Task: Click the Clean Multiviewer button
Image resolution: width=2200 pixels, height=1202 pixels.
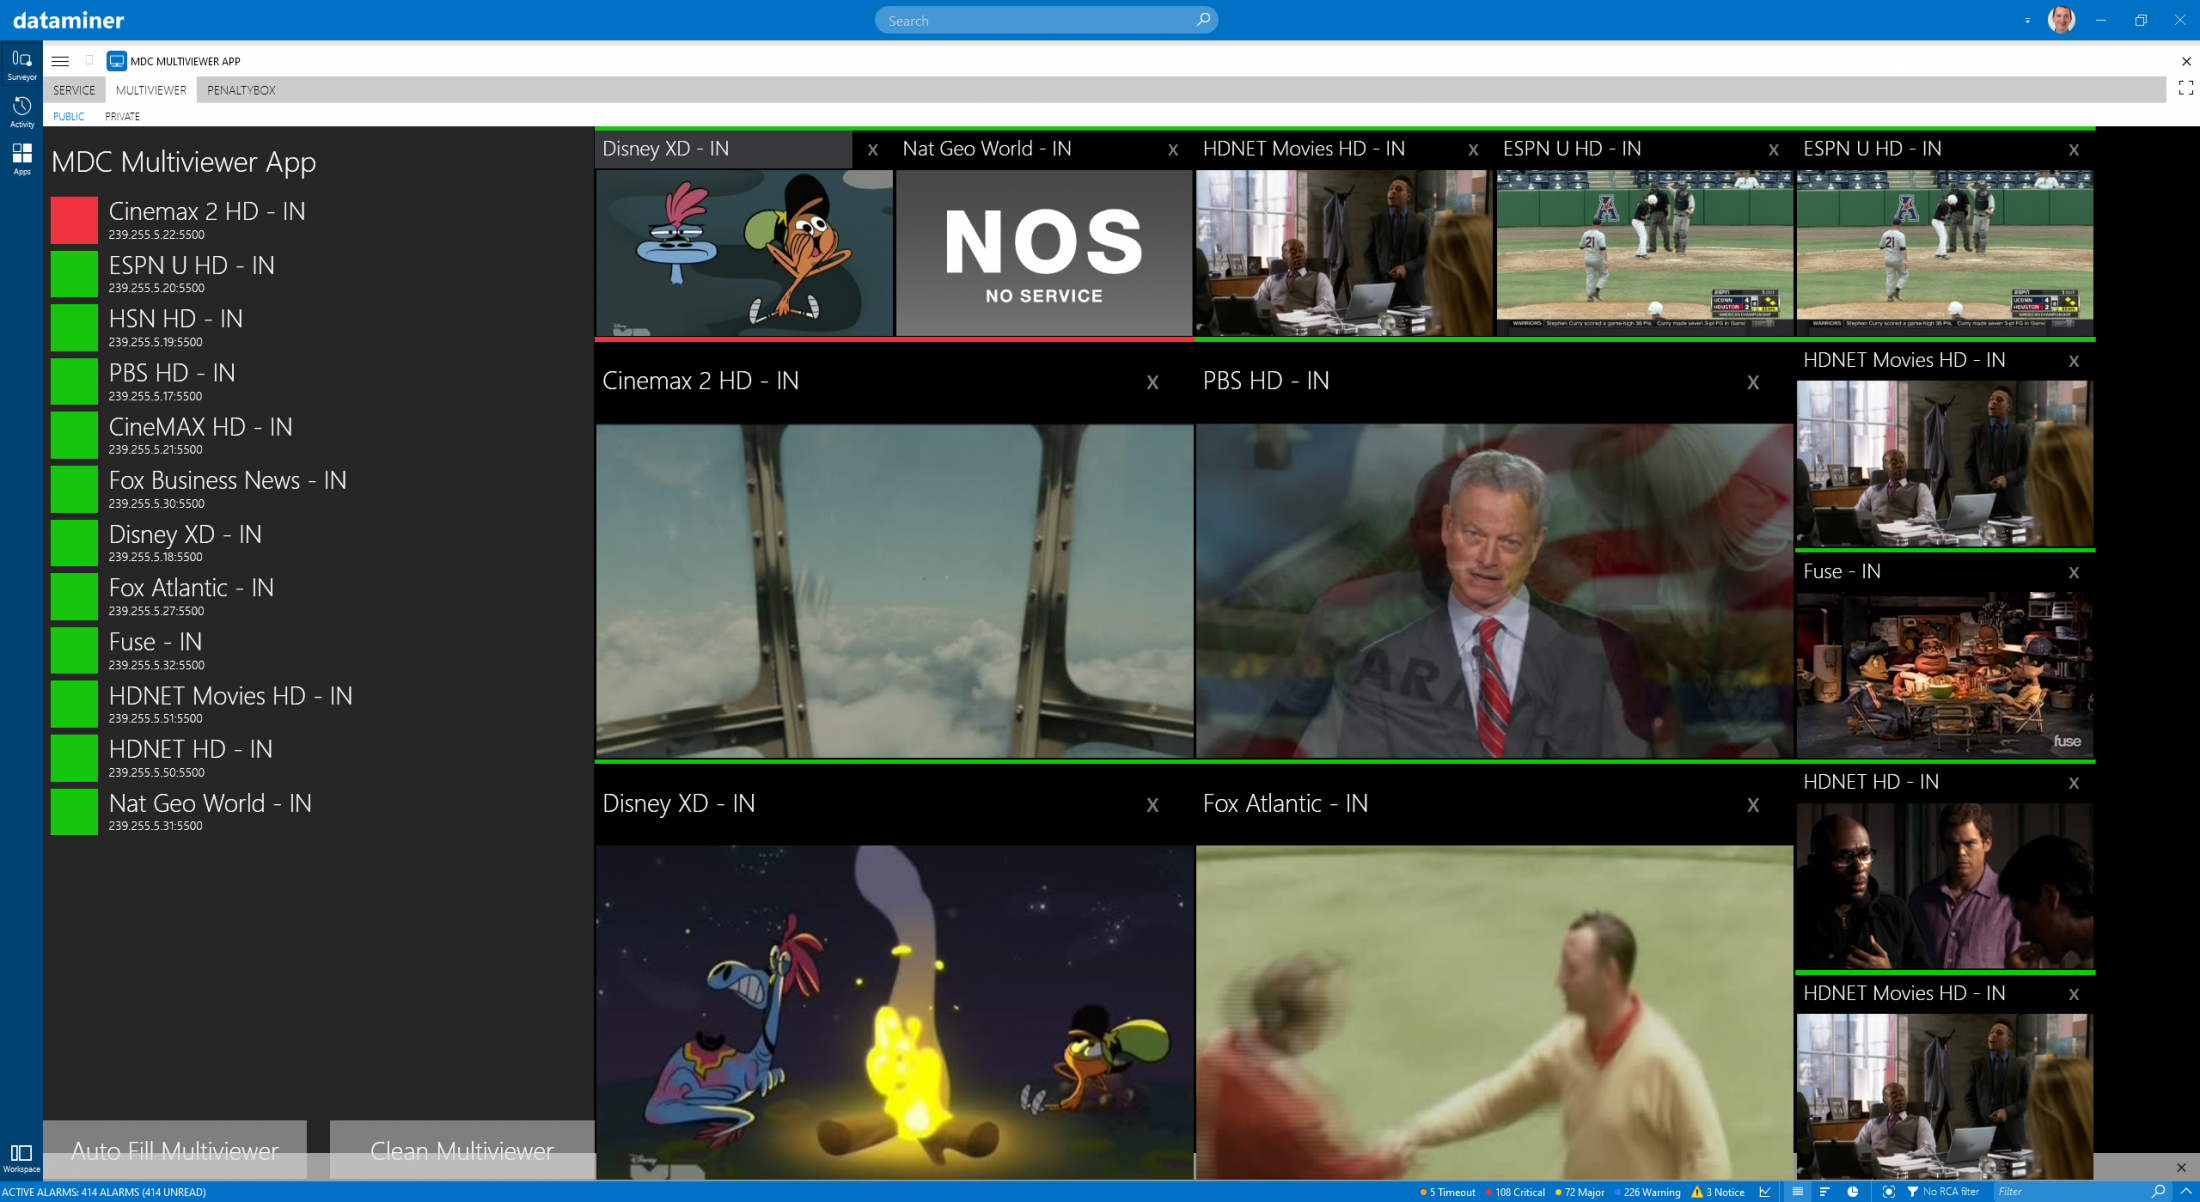Action: [x=461, y=1150]
